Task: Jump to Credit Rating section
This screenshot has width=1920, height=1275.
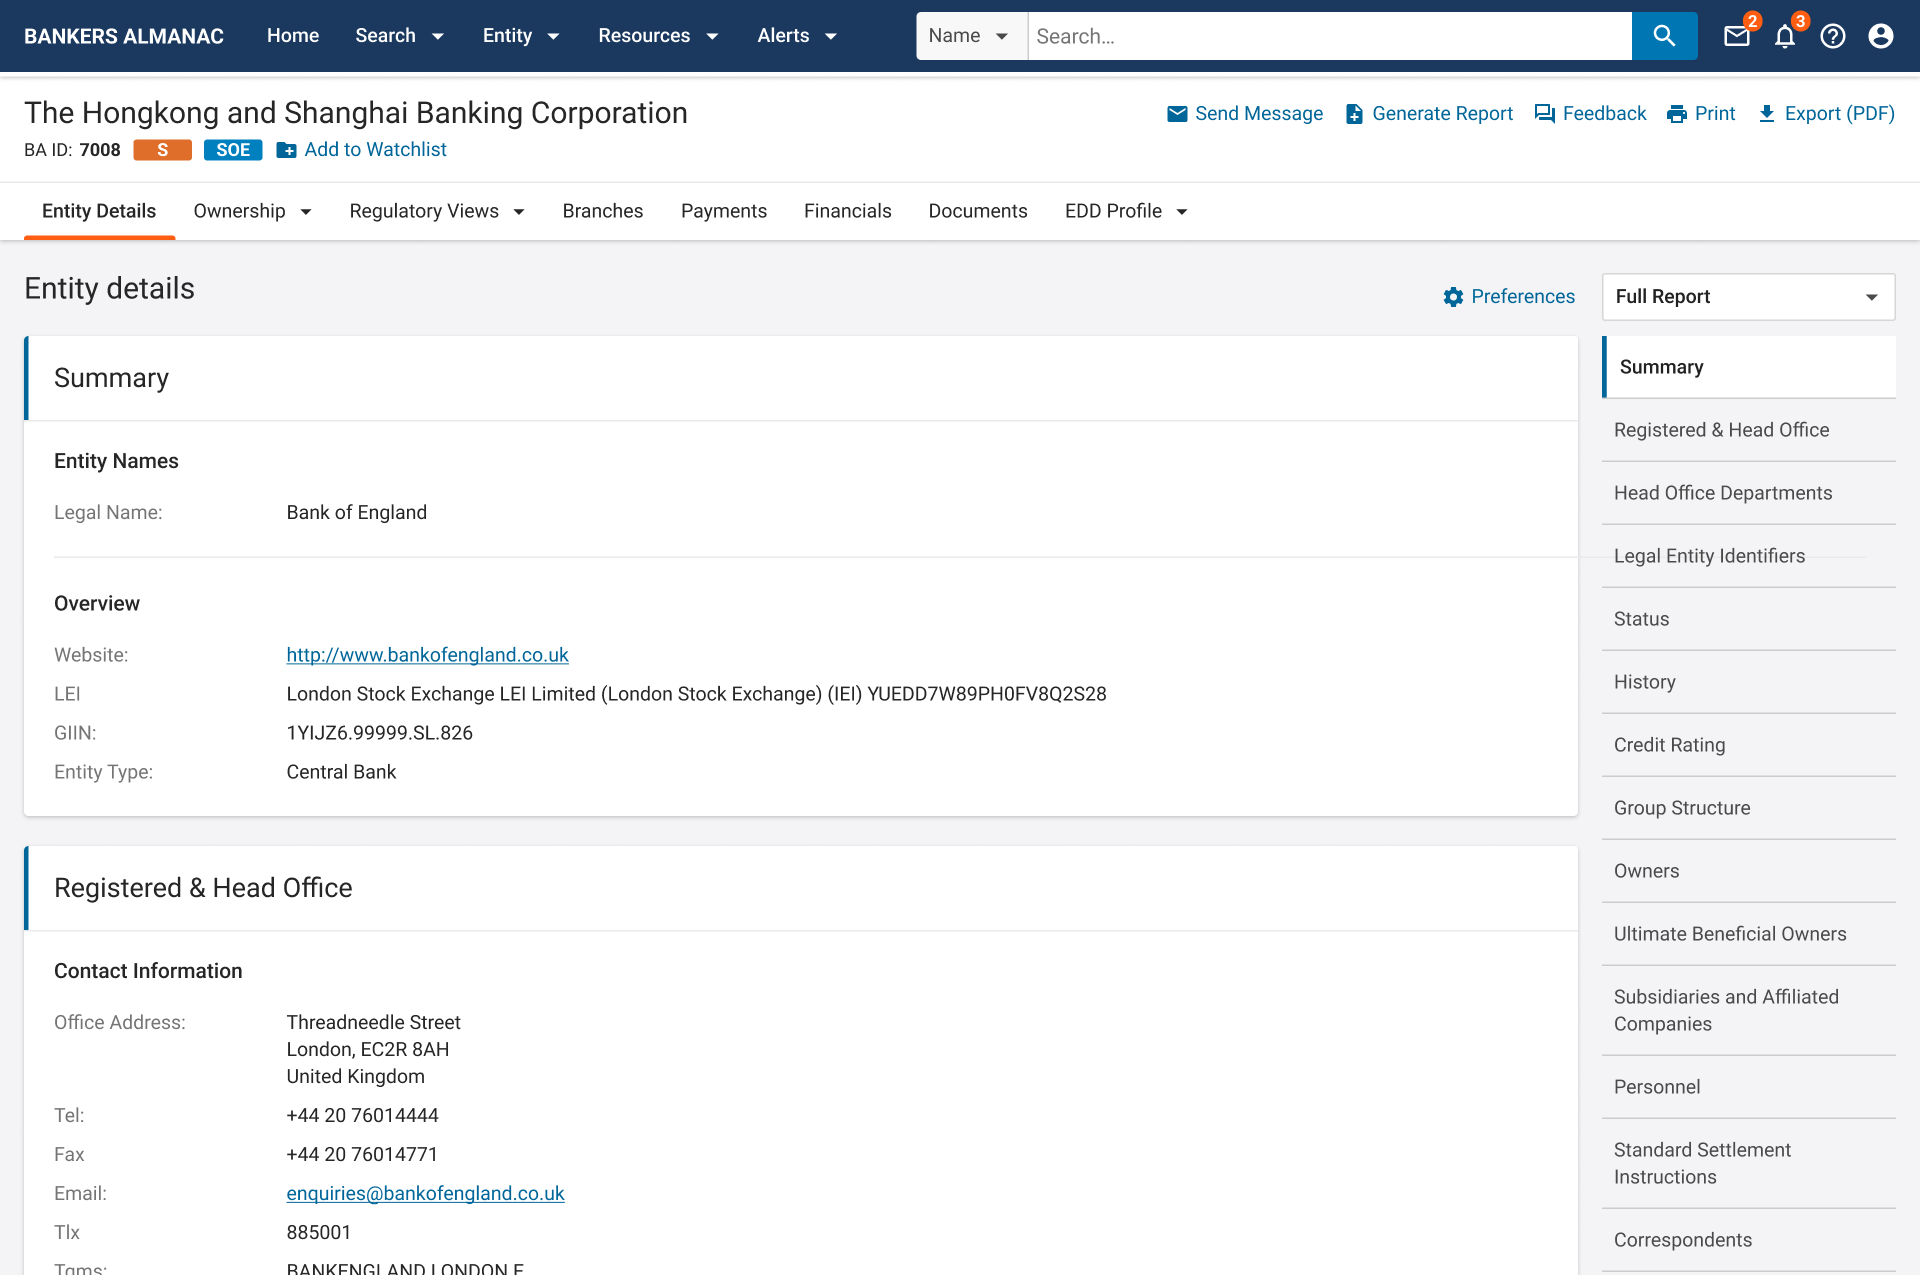Action: (x=1748, y=745)
